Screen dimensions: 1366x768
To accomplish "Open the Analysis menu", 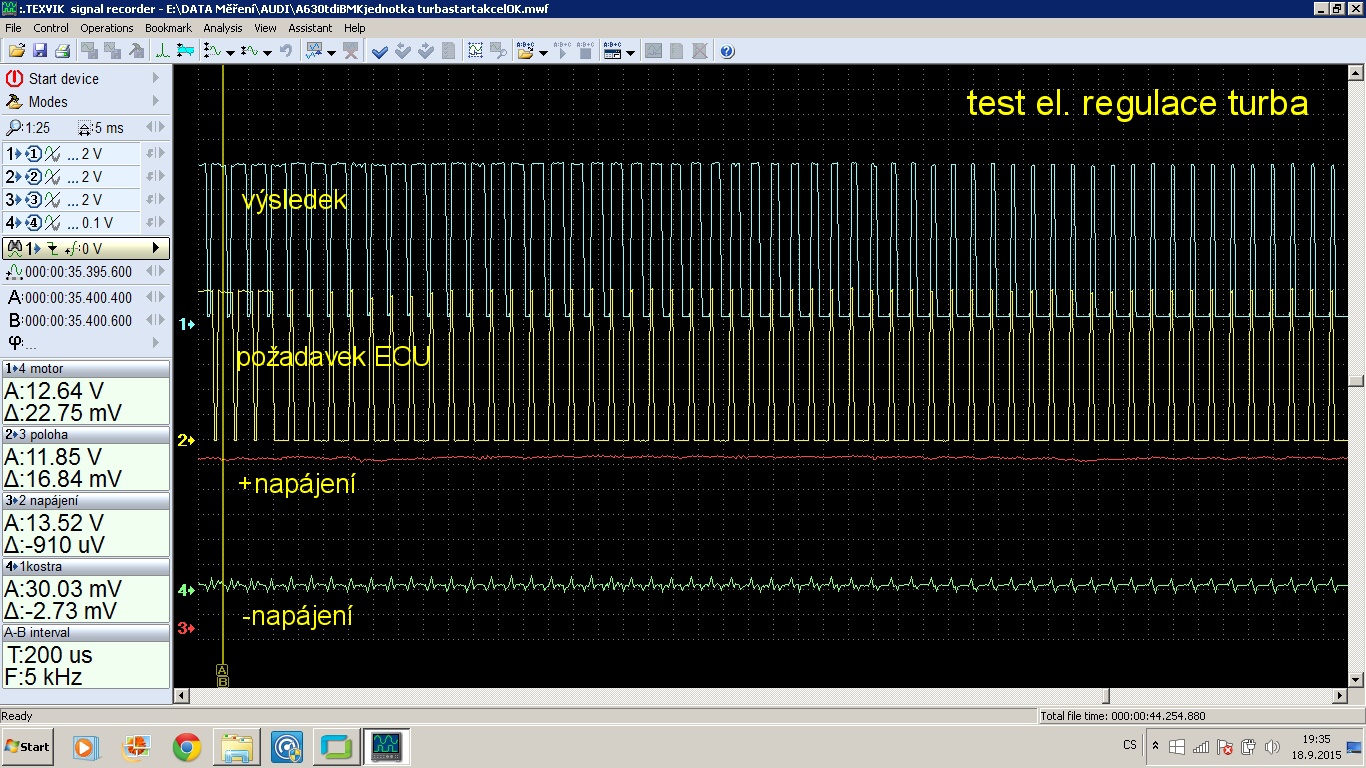I will (x=223, y=28).
